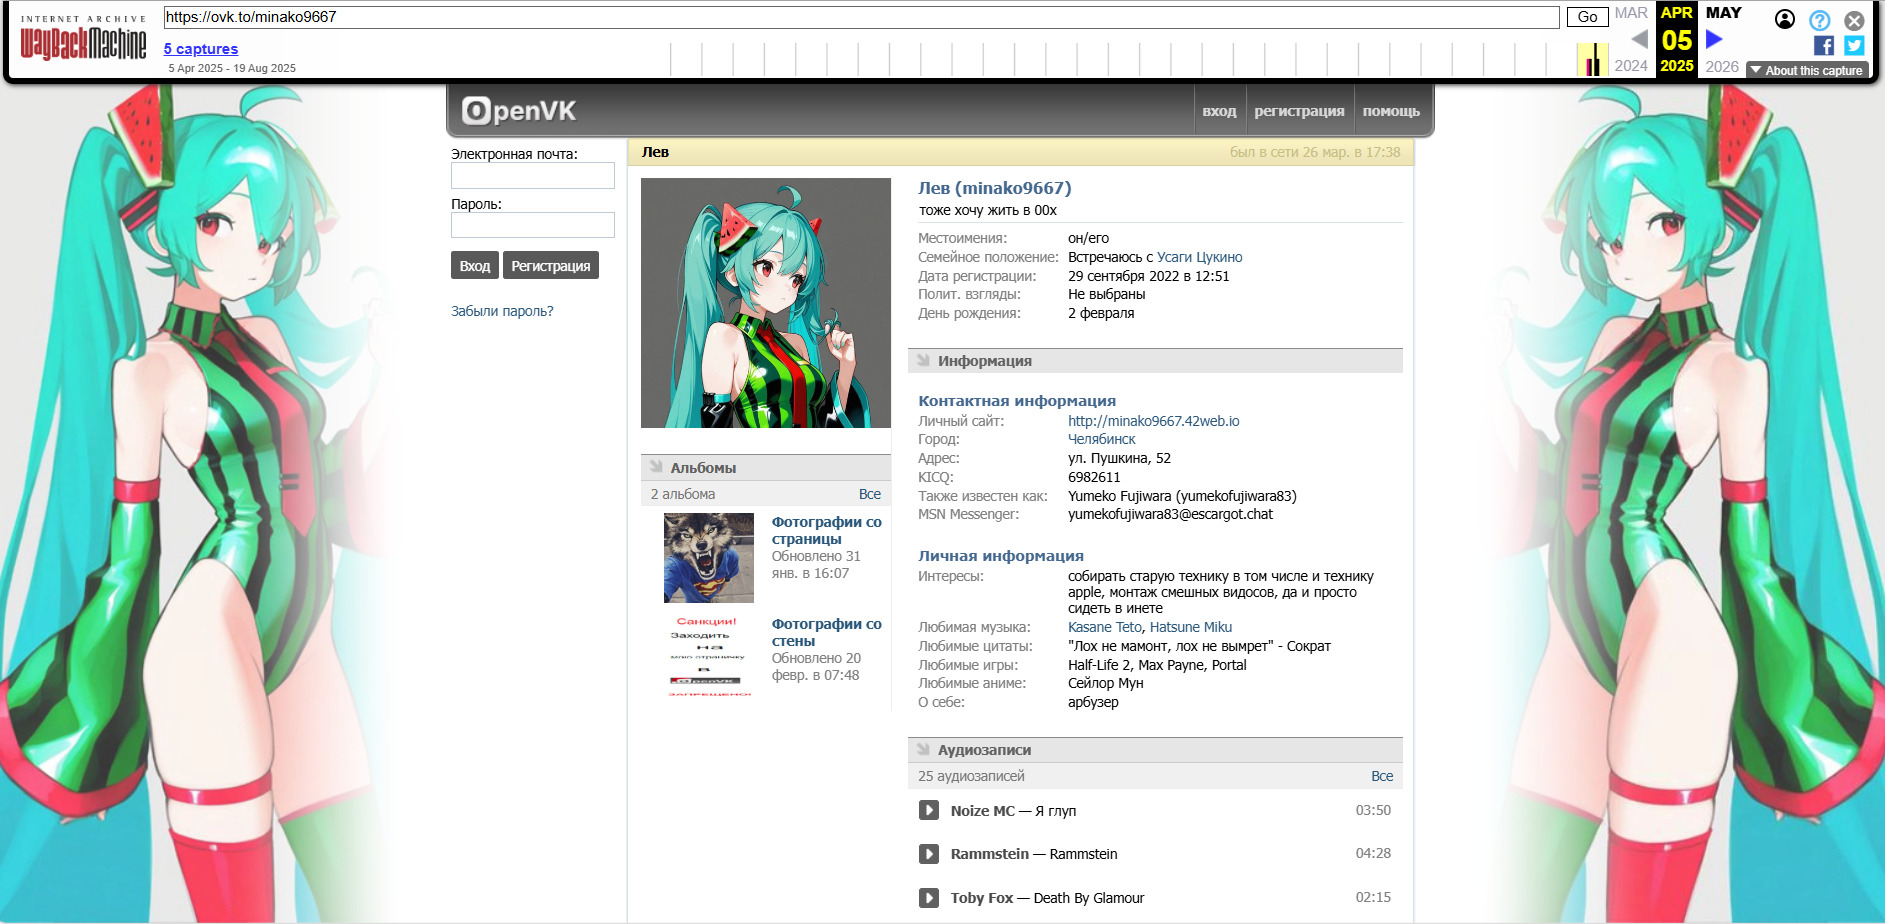The width and height of the screenshot is (1885, 924).
Task: Focus the Пароль input field
Action: [533, 225]
